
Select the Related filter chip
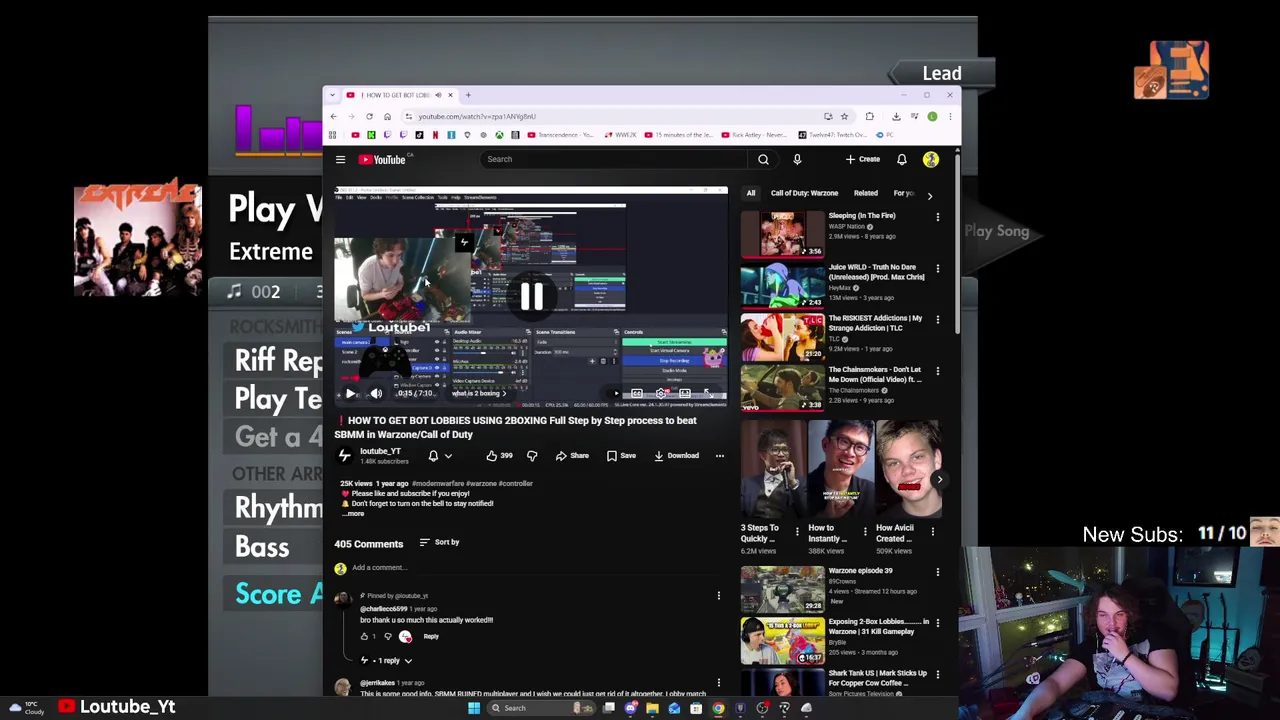coord(866,193)
